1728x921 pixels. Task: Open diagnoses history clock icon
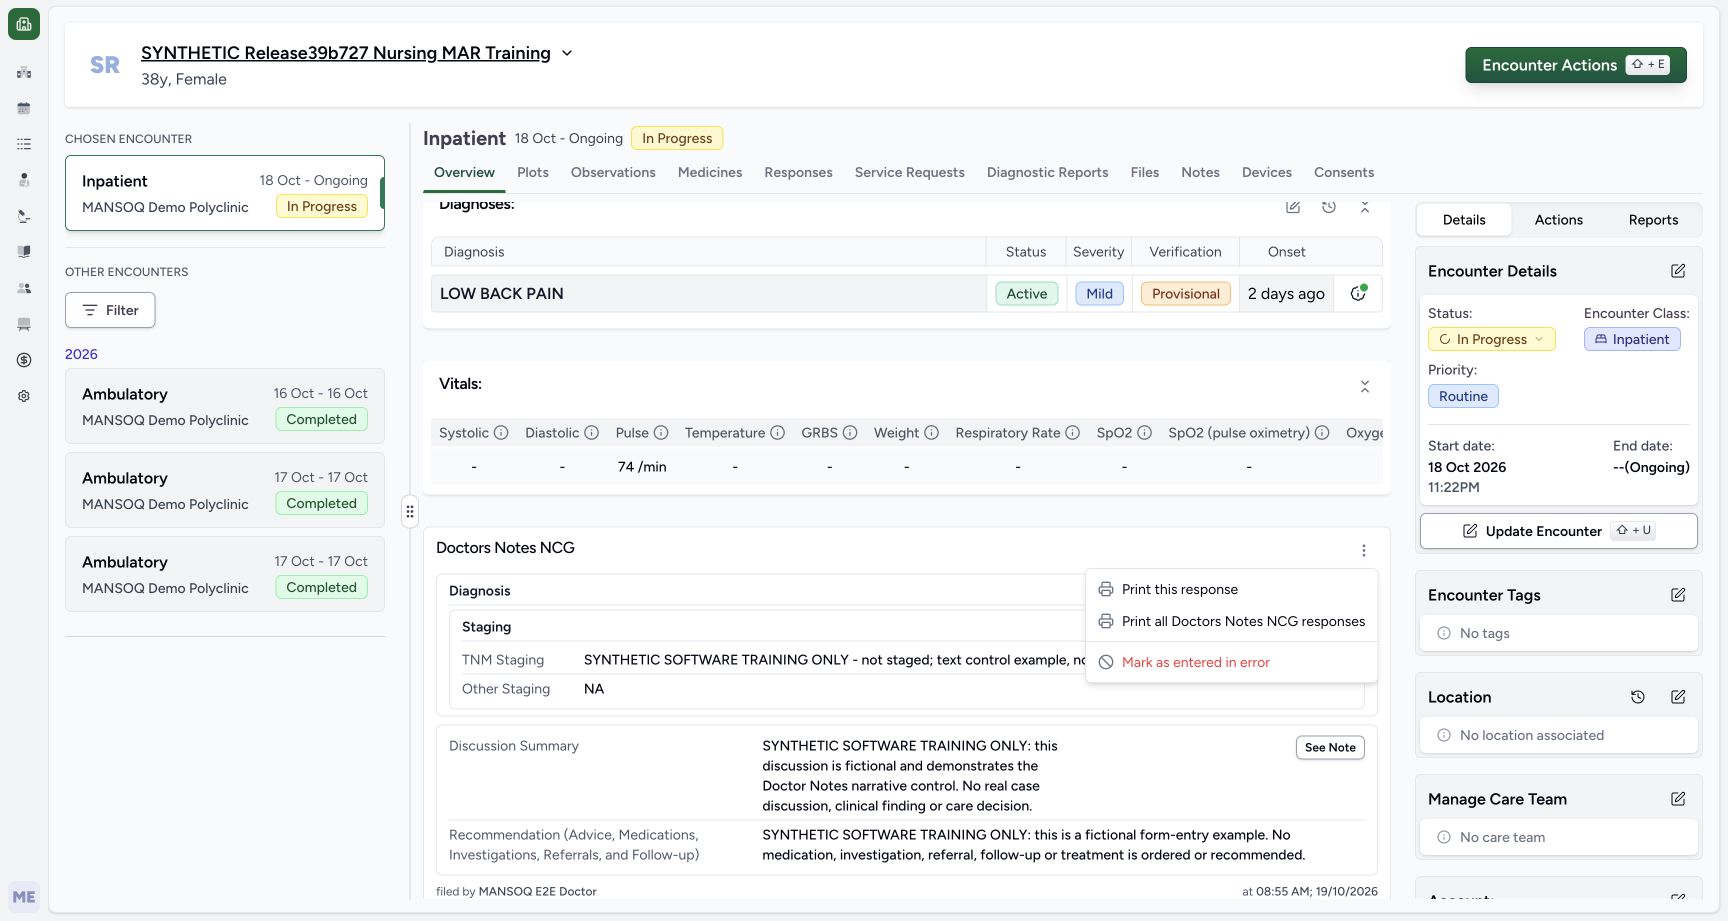tap(1329, 206)
